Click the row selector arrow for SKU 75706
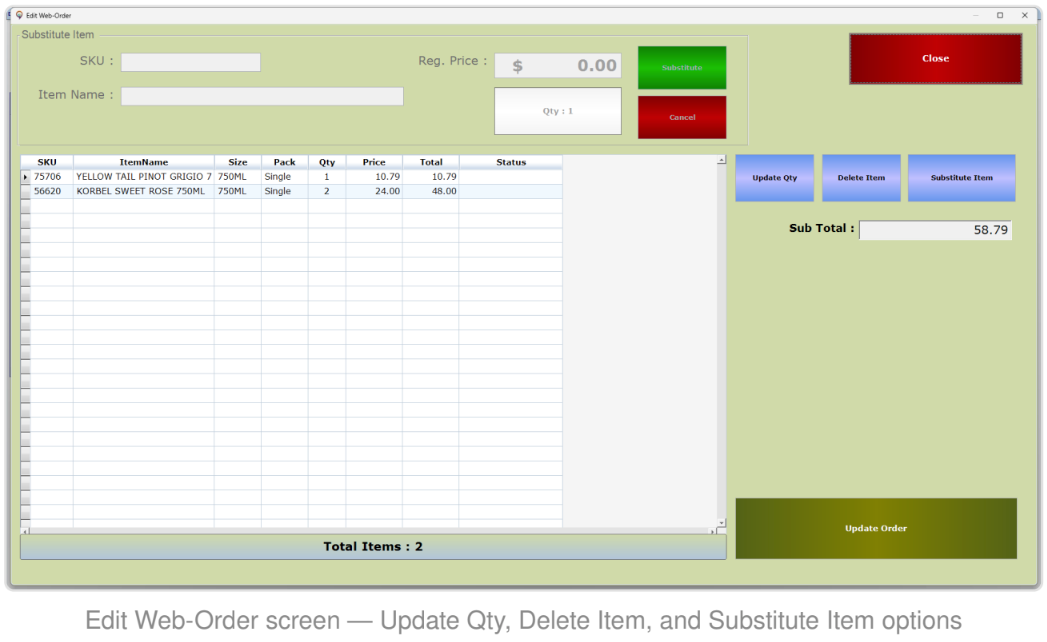The width and height of the screenshot is (1047, 642). click(x=25, y=177)
